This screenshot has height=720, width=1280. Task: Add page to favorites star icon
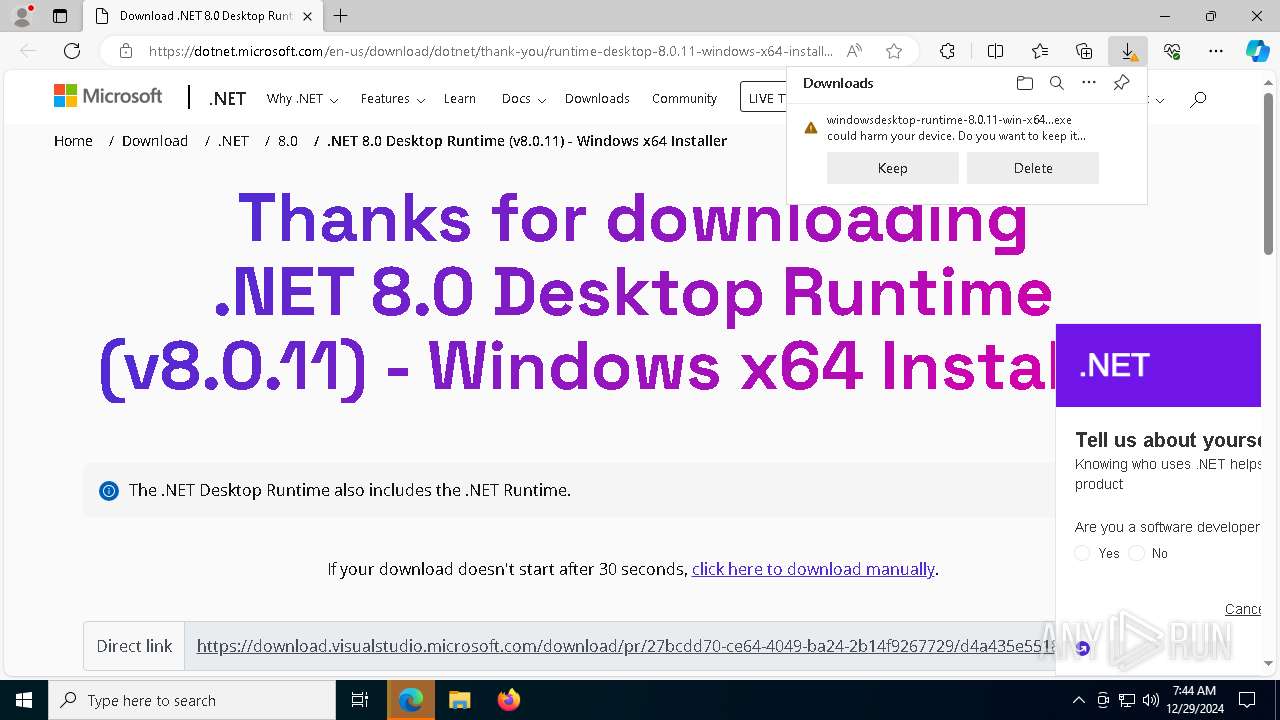[x=894, y=51]
